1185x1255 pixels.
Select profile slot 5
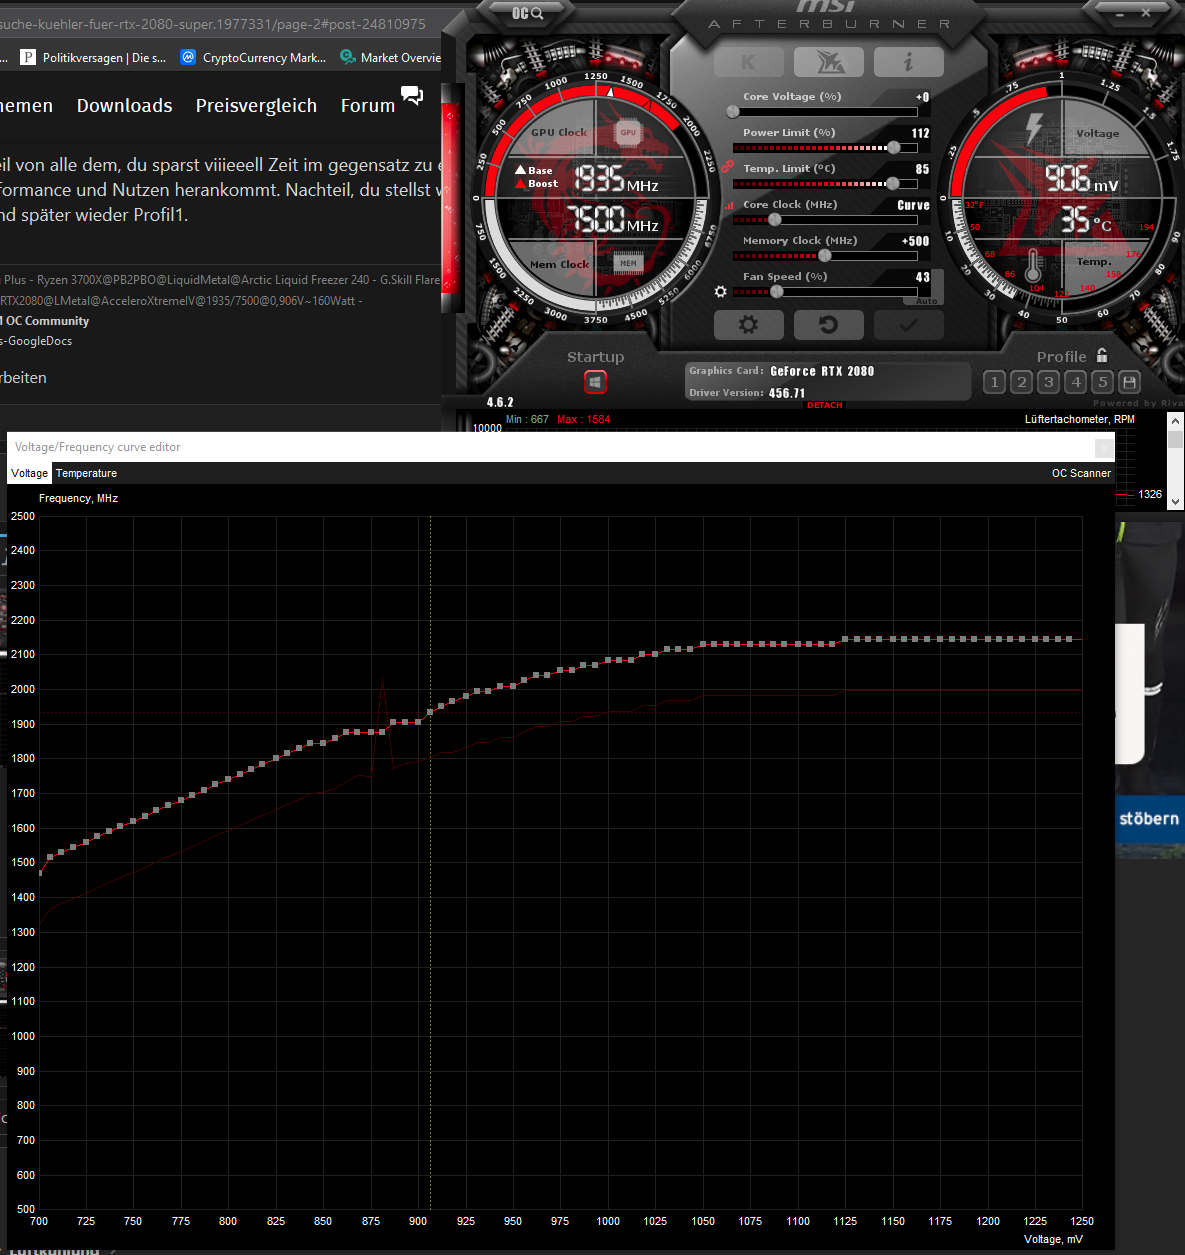pos(1103,382)
